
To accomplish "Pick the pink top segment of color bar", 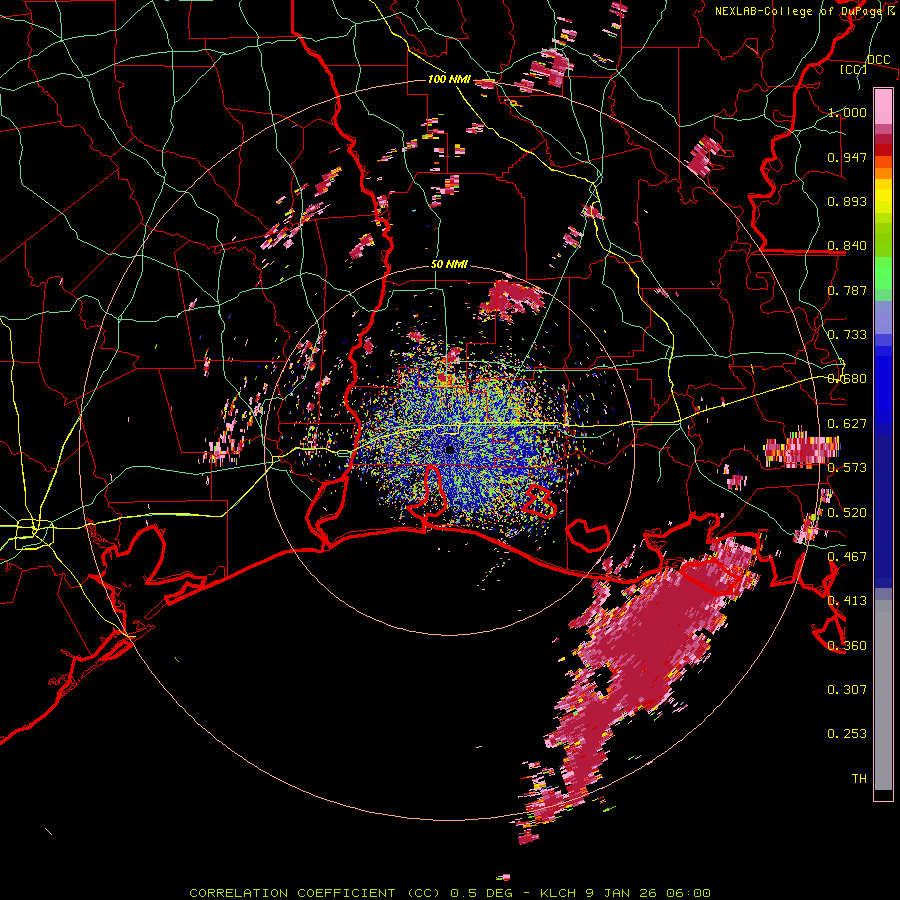I will pos(883,107).
